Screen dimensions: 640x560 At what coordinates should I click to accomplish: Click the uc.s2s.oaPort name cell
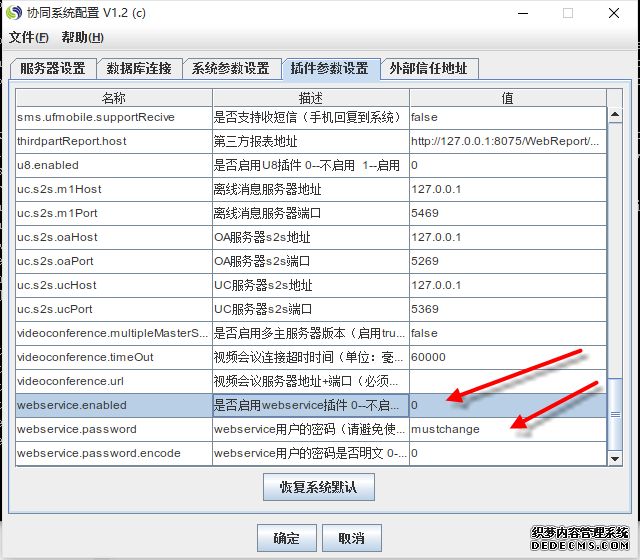pyautogui.click(x=114, y=262)
